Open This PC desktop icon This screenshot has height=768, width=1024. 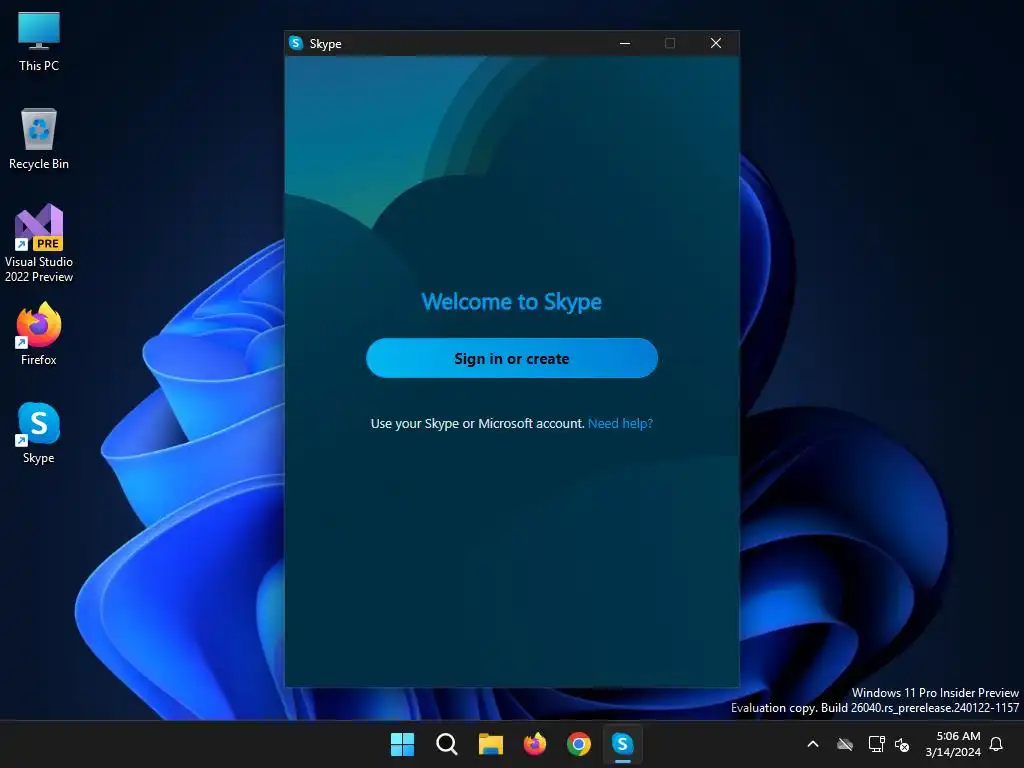pyautogui.click(x=39, y=41)
